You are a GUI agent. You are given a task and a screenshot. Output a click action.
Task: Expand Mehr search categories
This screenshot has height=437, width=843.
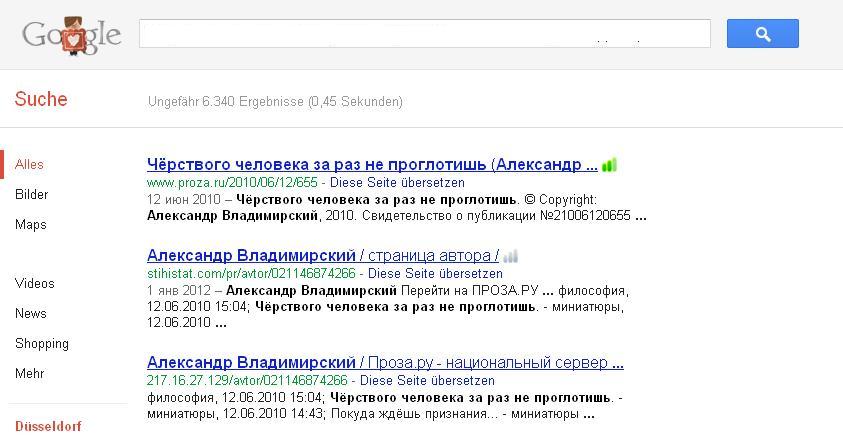point(29,373)
